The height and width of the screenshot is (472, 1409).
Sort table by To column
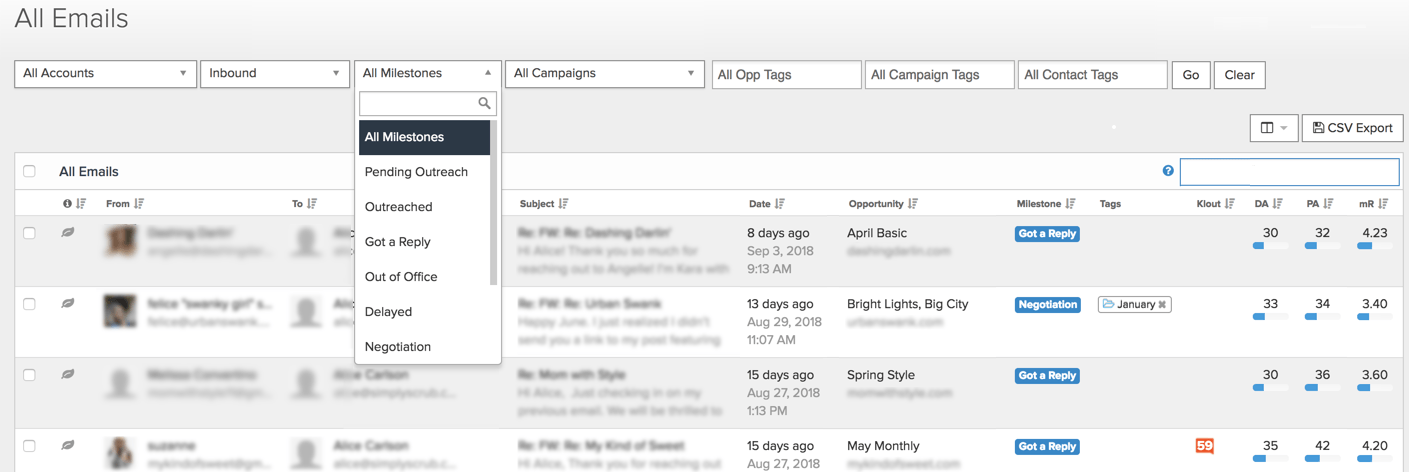pyautogui.click(x=304, y=204)
